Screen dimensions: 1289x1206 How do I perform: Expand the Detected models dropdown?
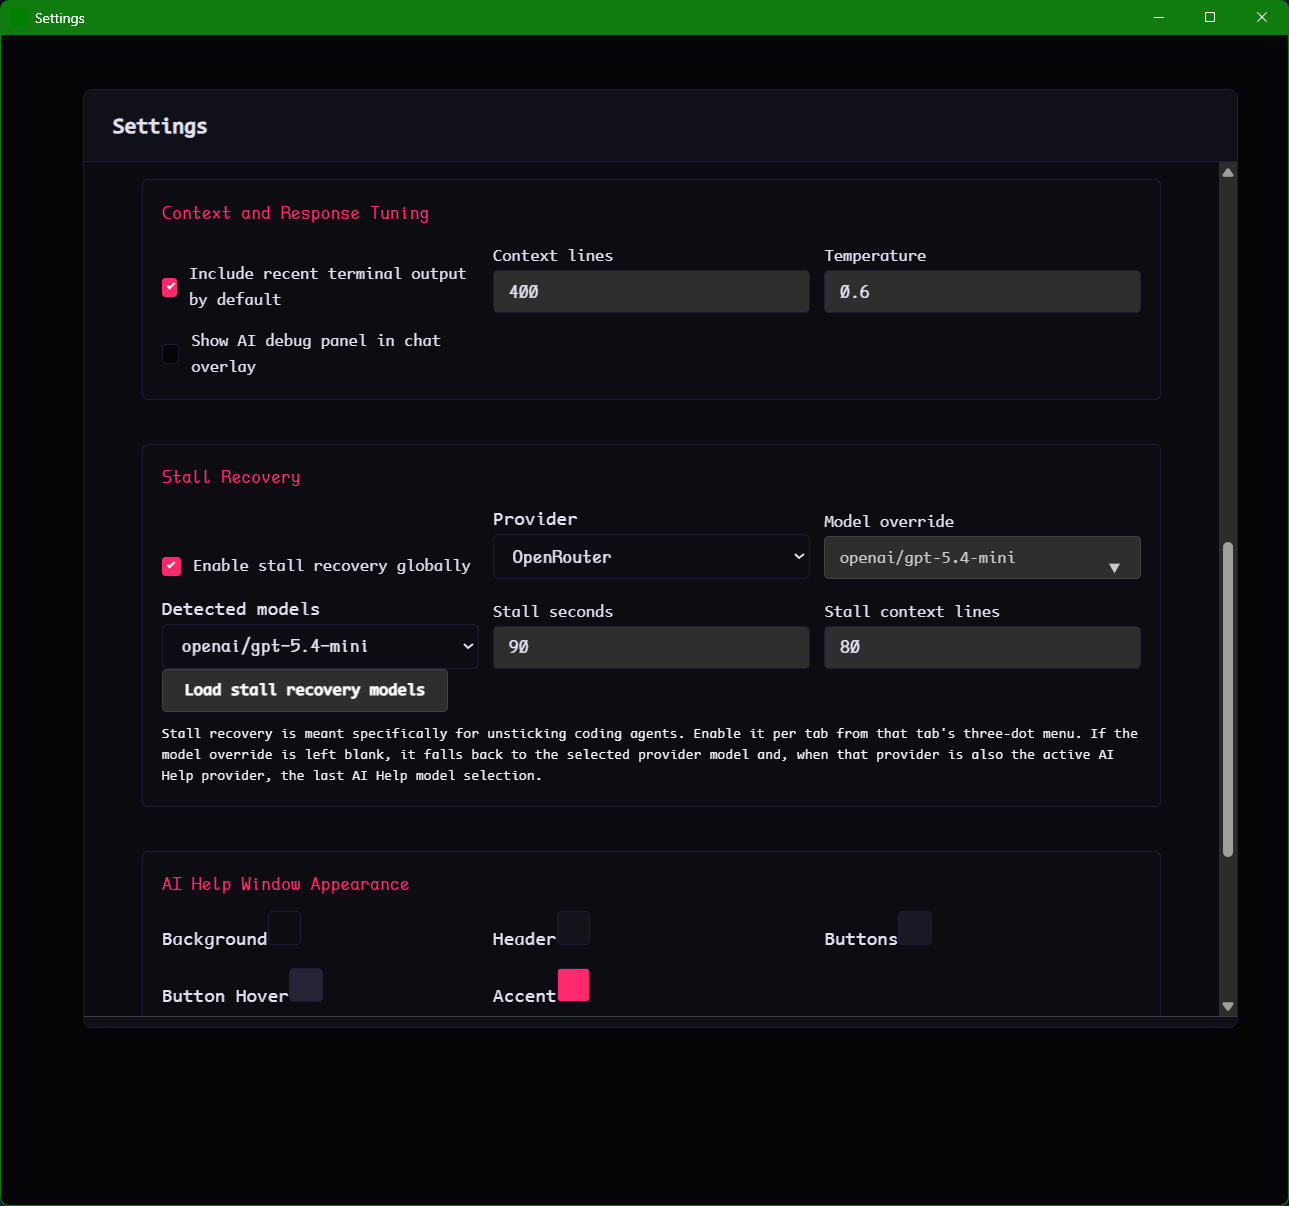(x=320, y=646)
